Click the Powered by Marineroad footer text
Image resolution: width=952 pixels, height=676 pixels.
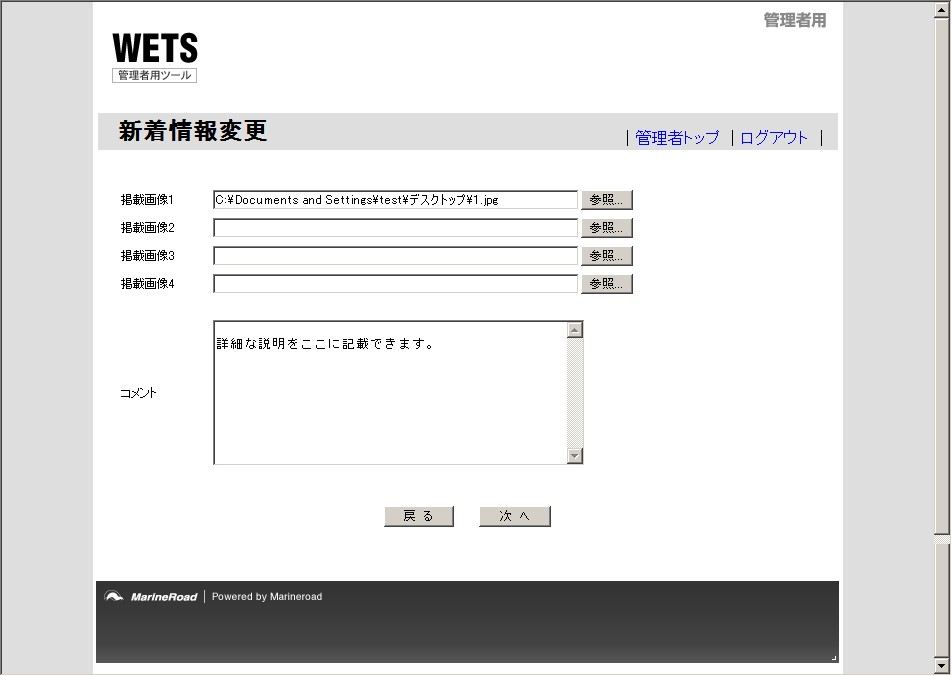pyautogui.click(x=267, y=597)
